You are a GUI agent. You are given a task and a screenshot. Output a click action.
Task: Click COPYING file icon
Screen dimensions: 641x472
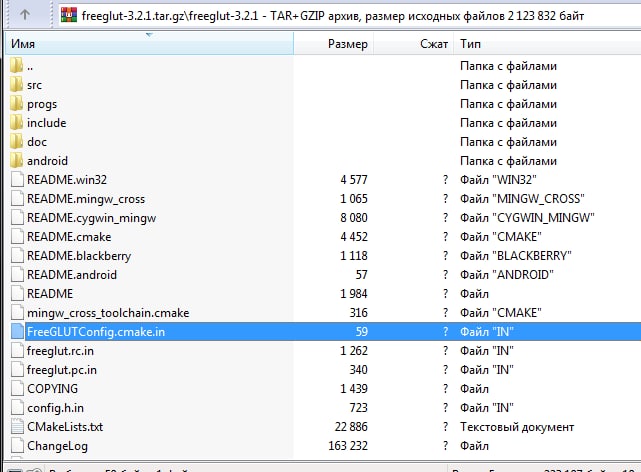point(17,389)
